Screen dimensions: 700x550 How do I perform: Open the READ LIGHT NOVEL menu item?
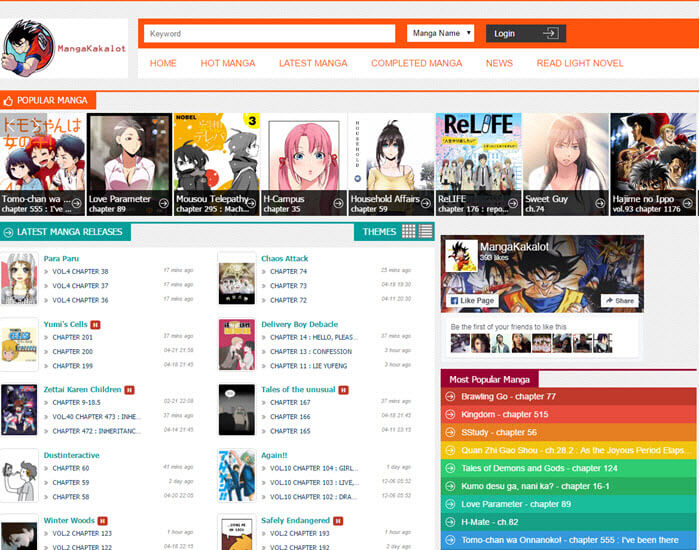pos(579,63)
